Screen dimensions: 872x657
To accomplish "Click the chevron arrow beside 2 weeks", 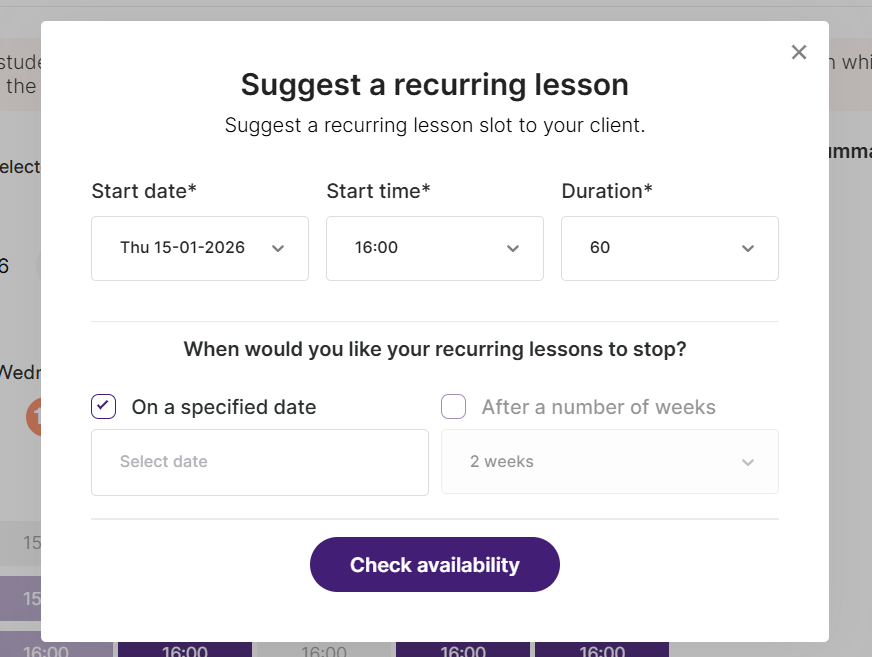I will (748, 462).
